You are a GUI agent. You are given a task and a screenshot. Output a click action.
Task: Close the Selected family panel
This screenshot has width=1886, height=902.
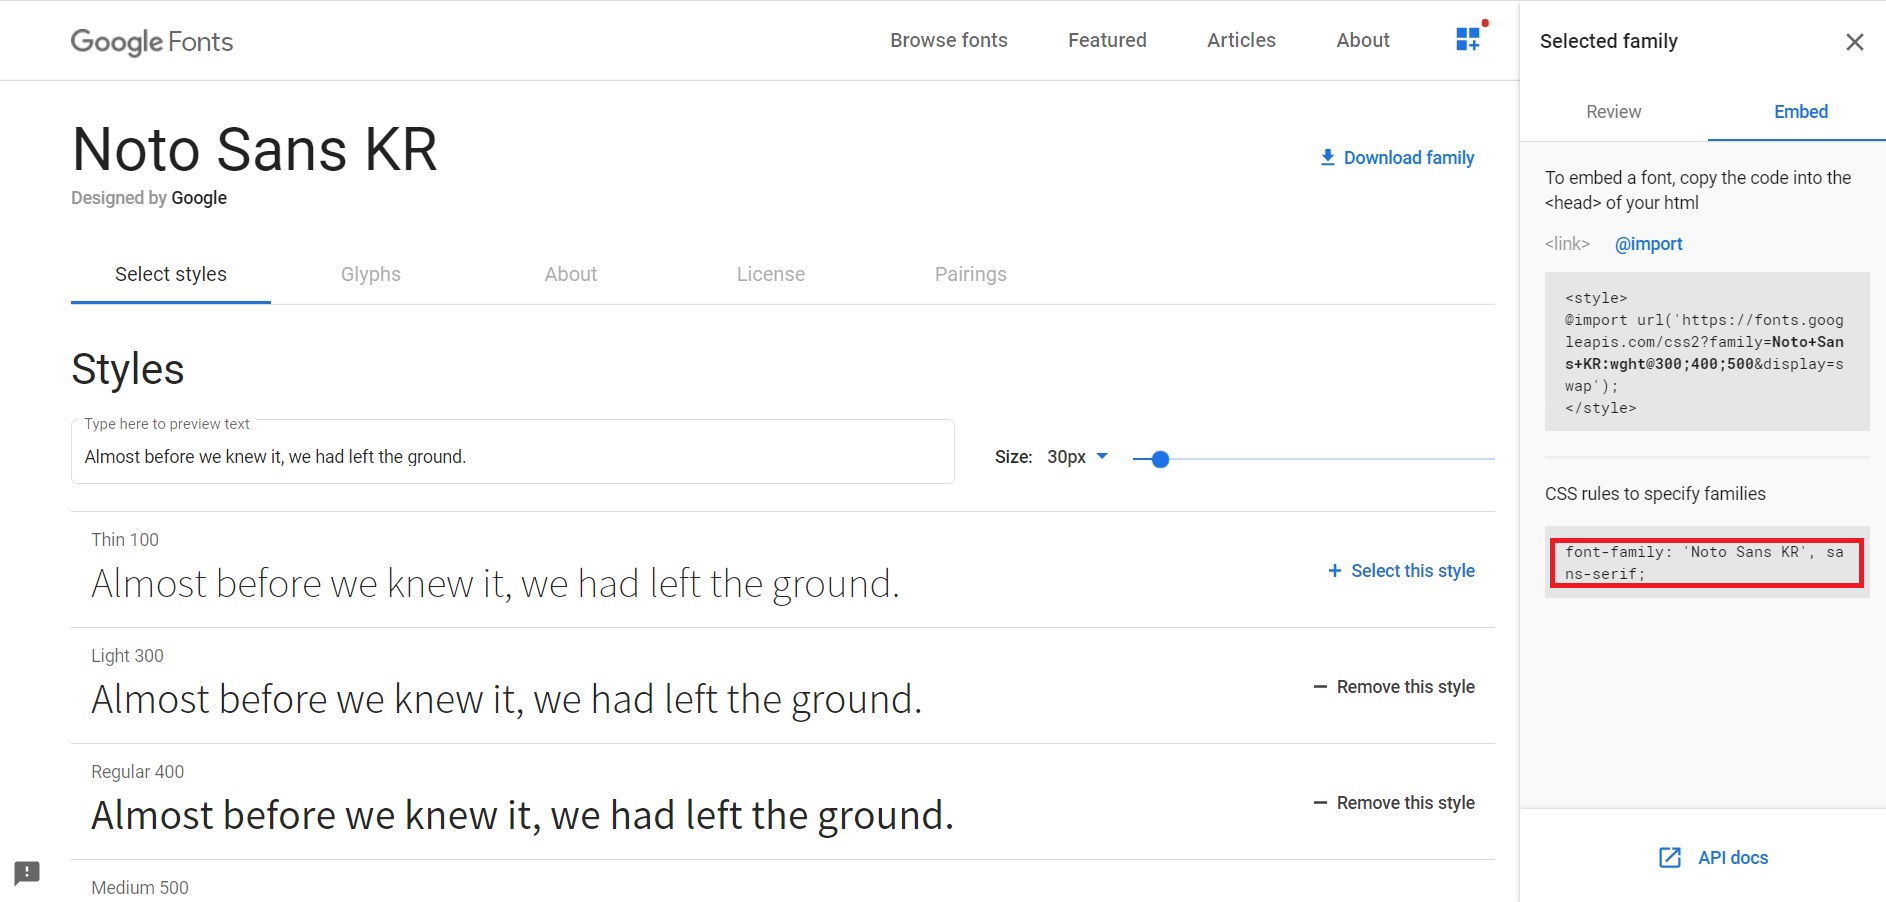1854,42
